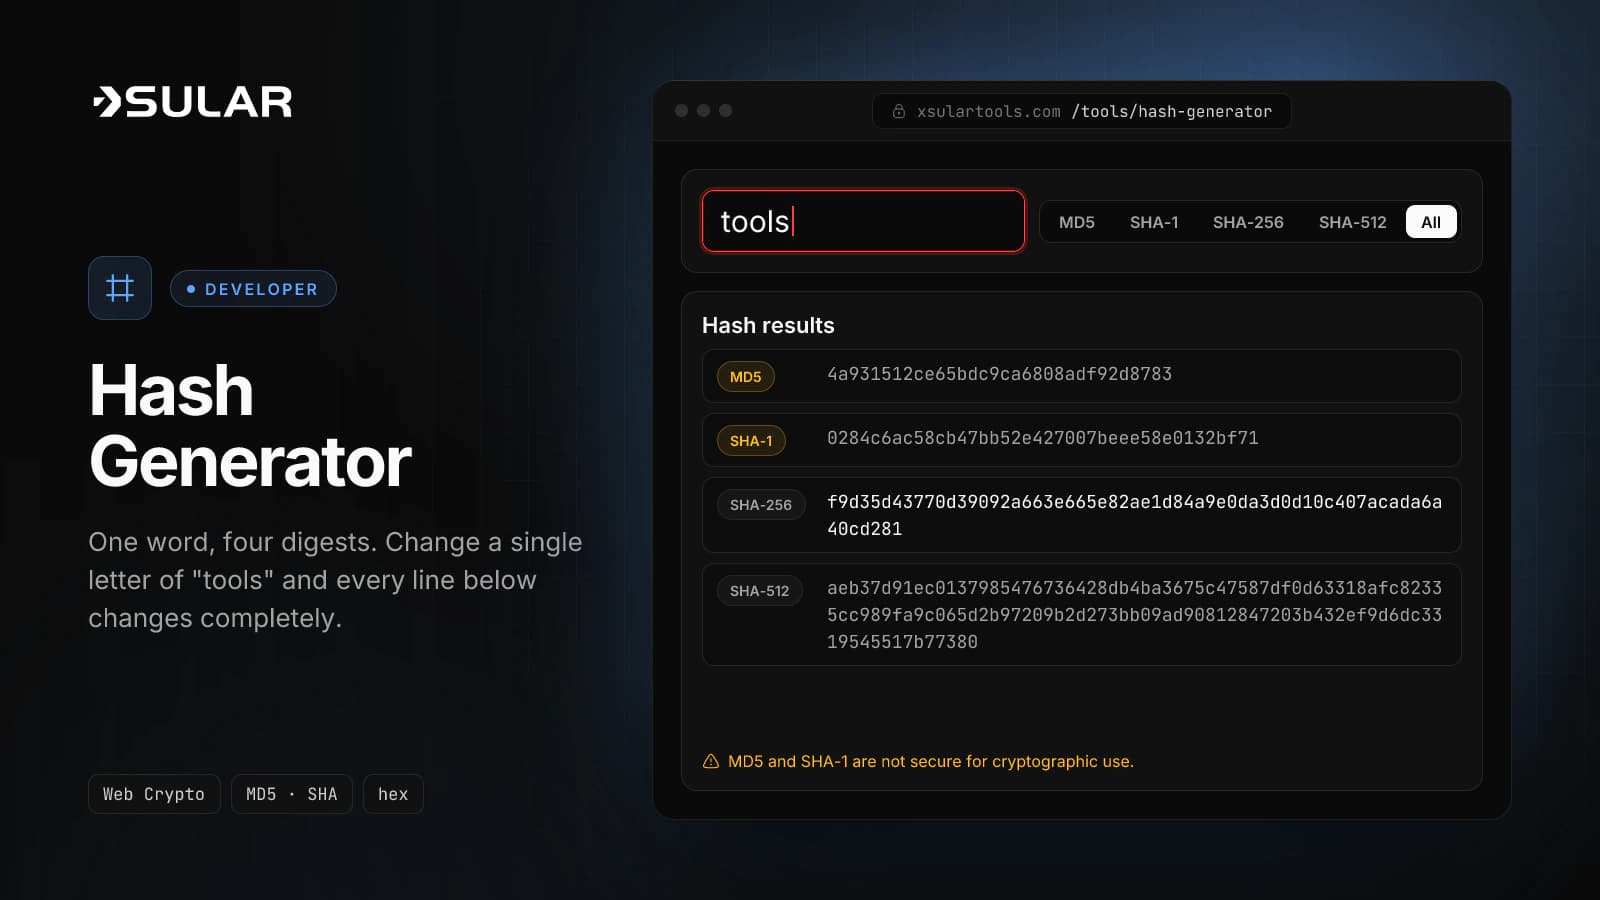This screenshot has width=1600, height=900.
Task: Click the warning triangle icon
Action: pyautogui.click(x=711, y=761)
